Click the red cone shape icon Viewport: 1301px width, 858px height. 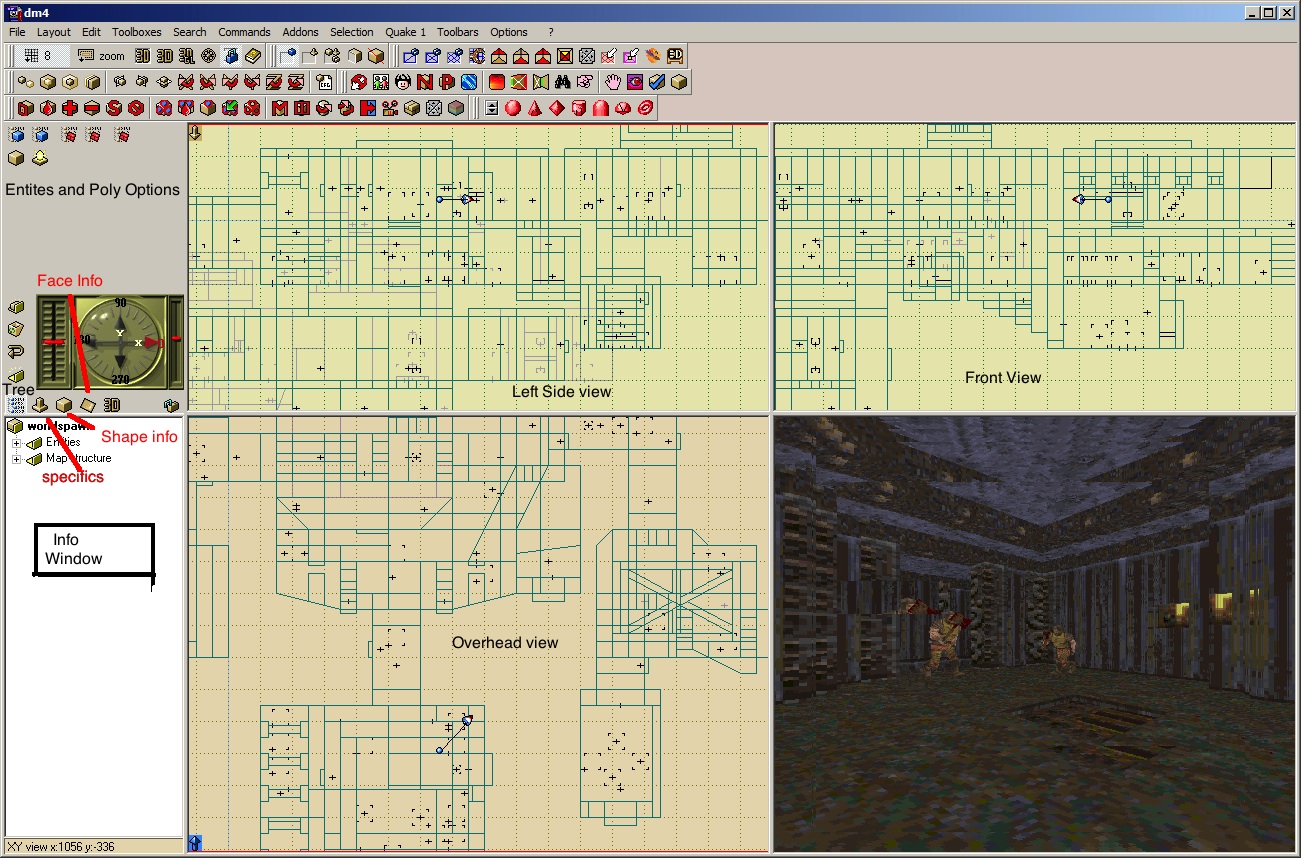point(535,108)
